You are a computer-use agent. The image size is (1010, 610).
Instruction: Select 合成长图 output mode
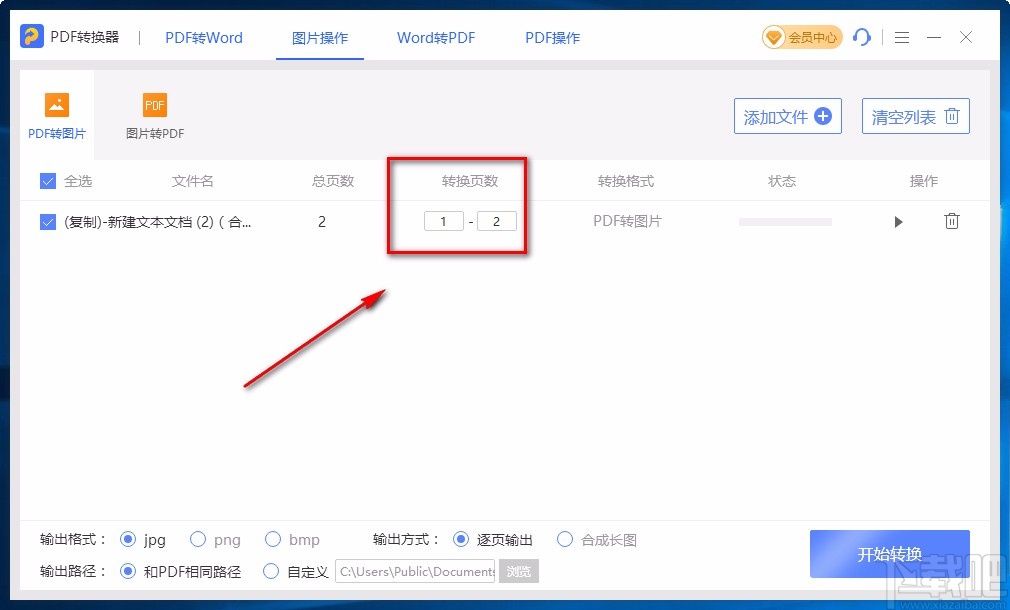pyautogui.click(x=565, y=539)
